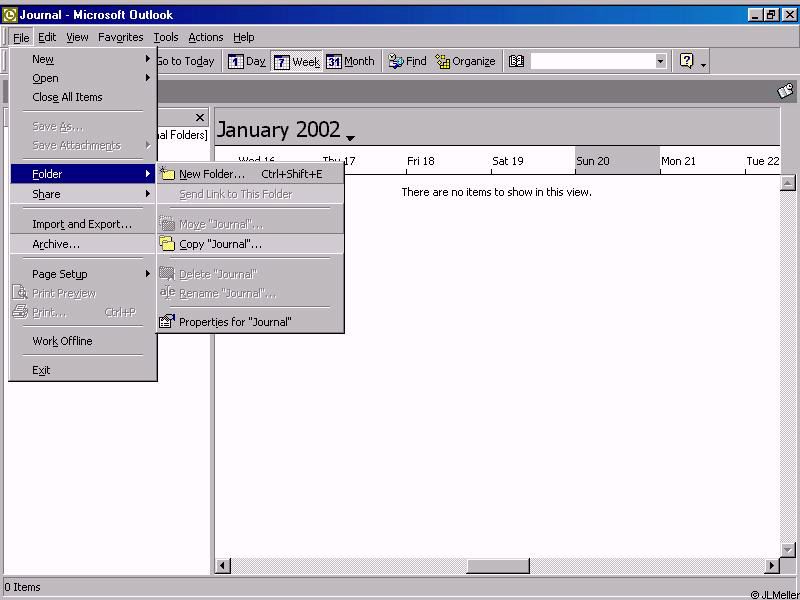Open the toolbar options arrow
This screenshot has height=600, width=800.
click(704, 64)
